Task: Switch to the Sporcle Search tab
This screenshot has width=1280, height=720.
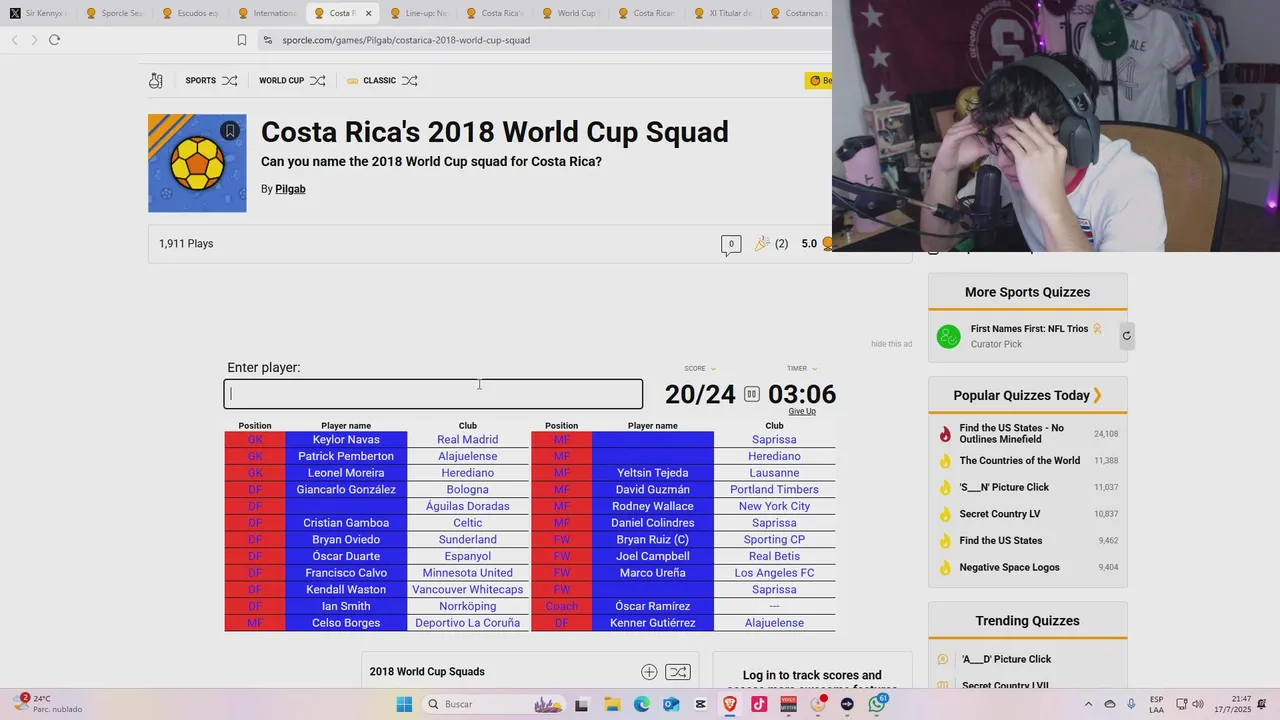Action: (114, 14)
